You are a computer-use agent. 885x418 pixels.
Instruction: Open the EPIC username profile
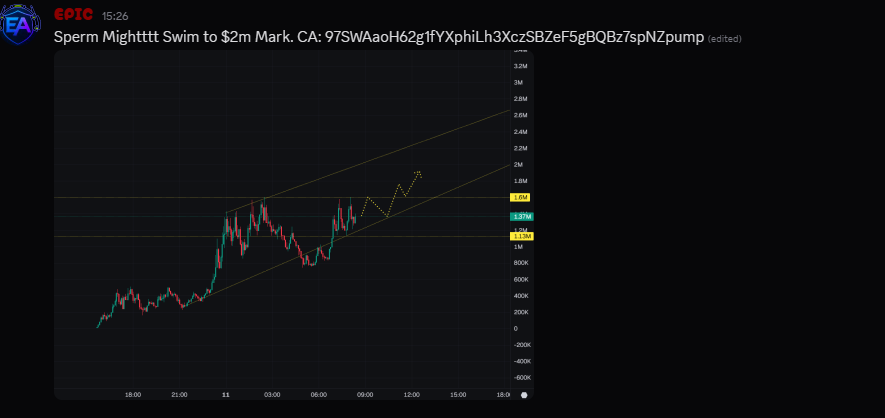(73, 15)
